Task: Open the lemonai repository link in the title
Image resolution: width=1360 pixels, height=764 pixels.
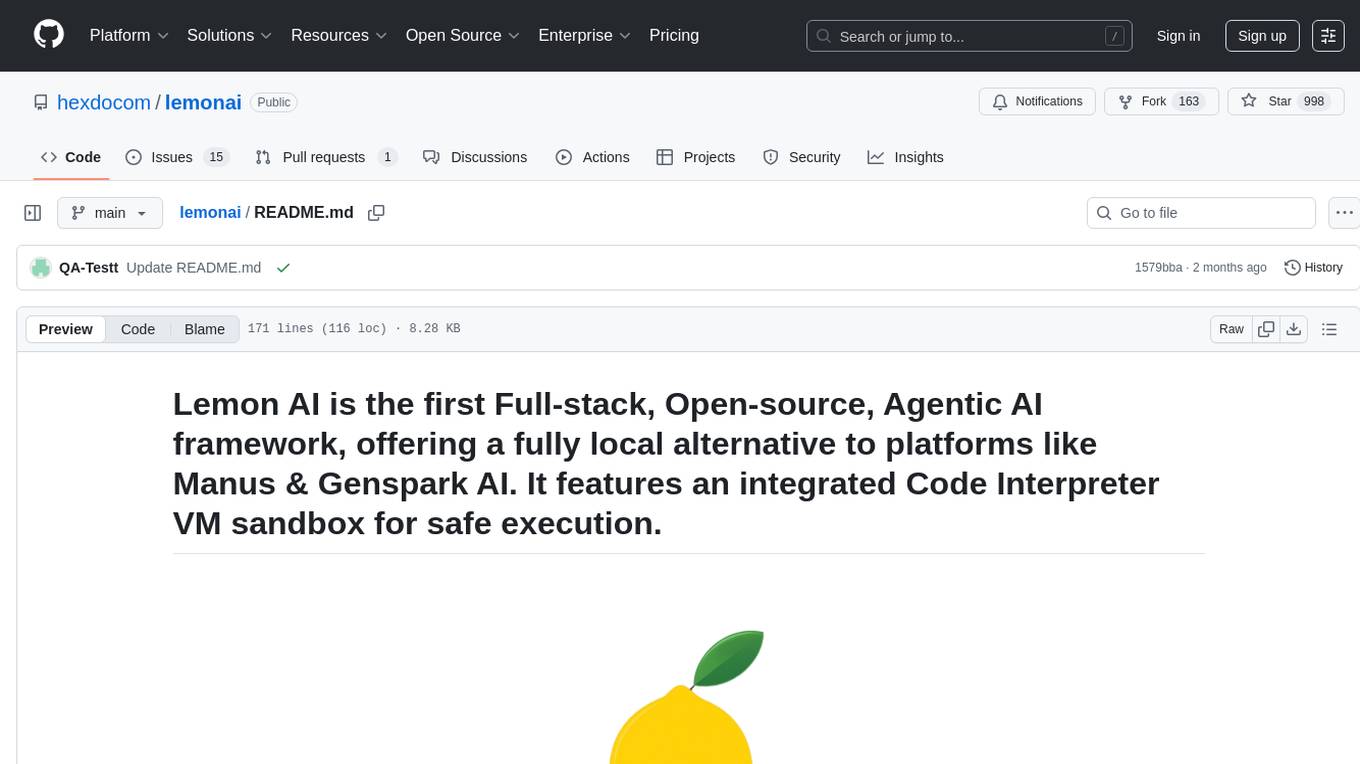Action: click(x=204, y=102)
